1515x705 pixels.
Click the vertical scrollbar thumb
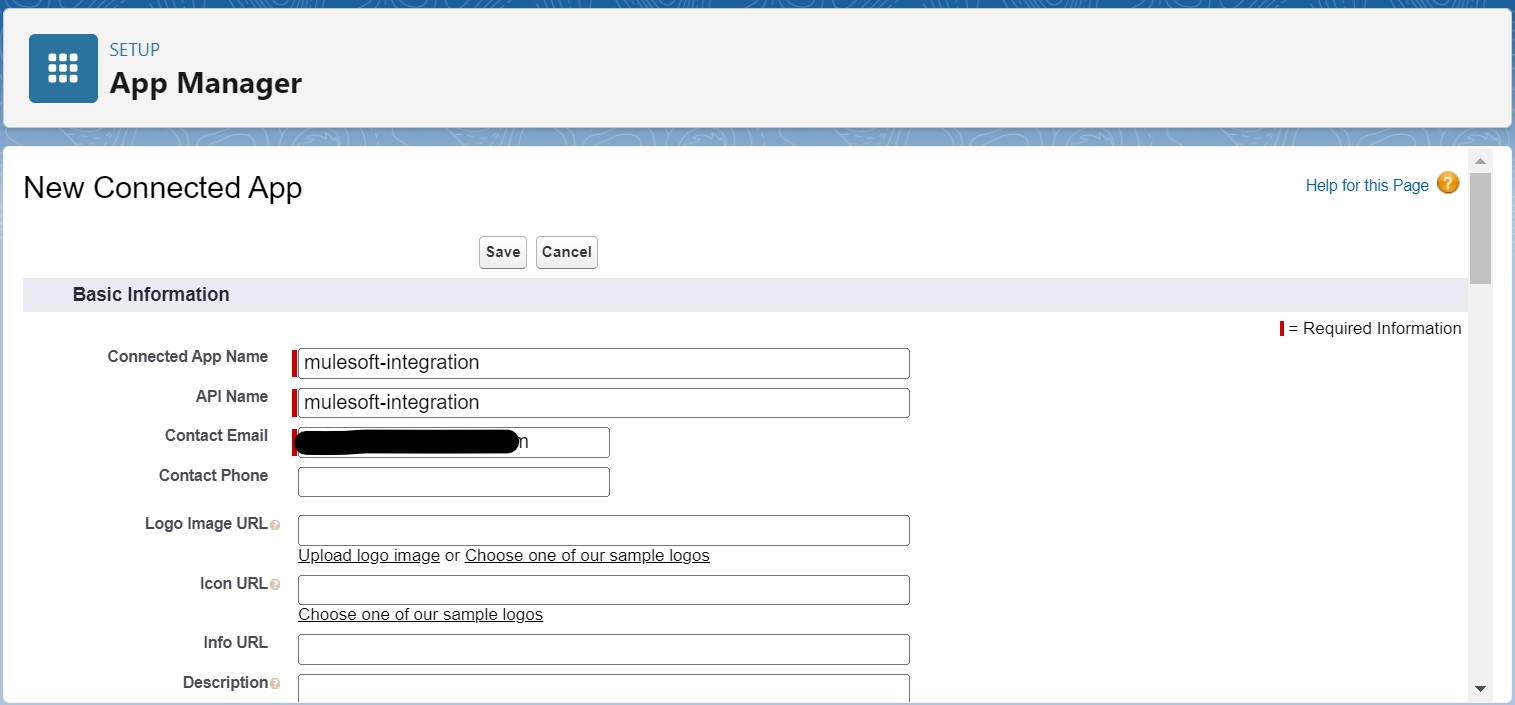[x=1480, y=228]
